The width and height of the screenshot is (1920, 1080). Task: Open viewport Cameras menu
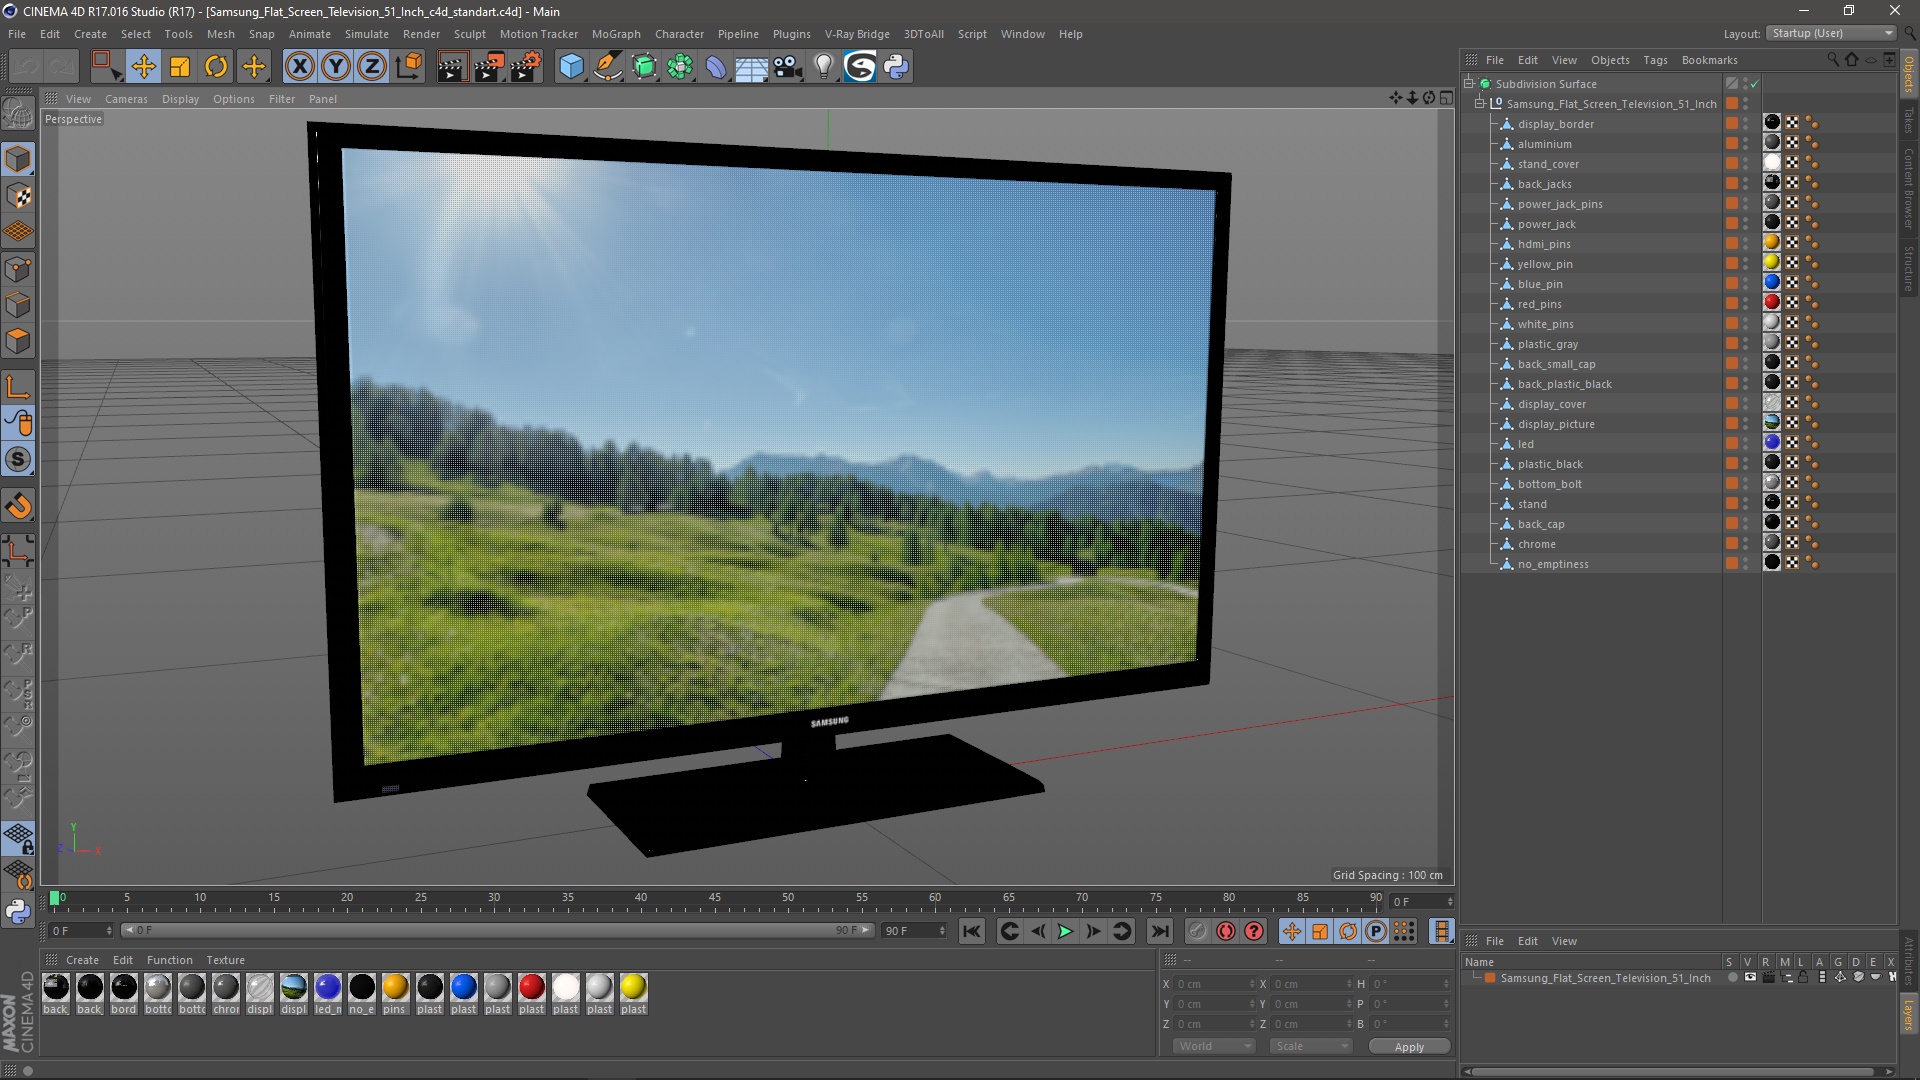(x=126, y=99)
